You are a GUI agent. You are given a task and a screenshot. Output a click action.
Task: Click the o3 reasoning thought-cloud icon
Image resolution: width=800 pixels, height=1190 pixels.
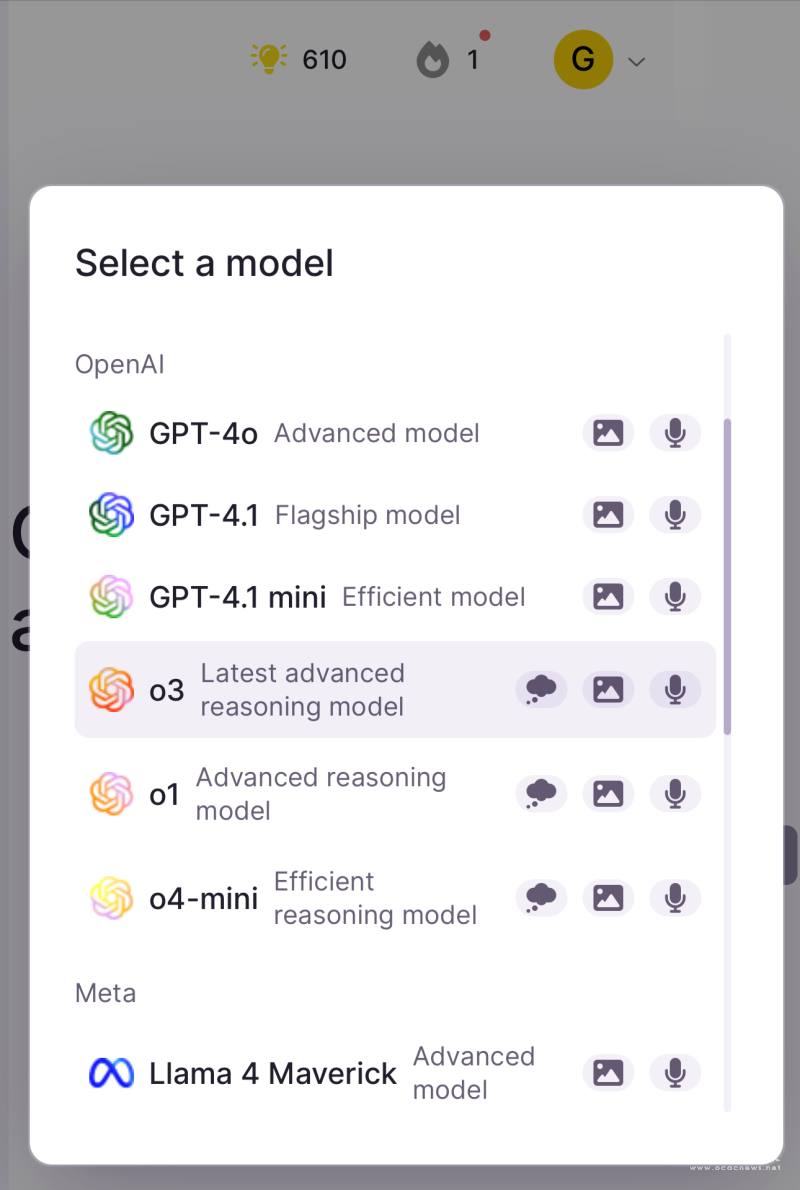[541, 689]
